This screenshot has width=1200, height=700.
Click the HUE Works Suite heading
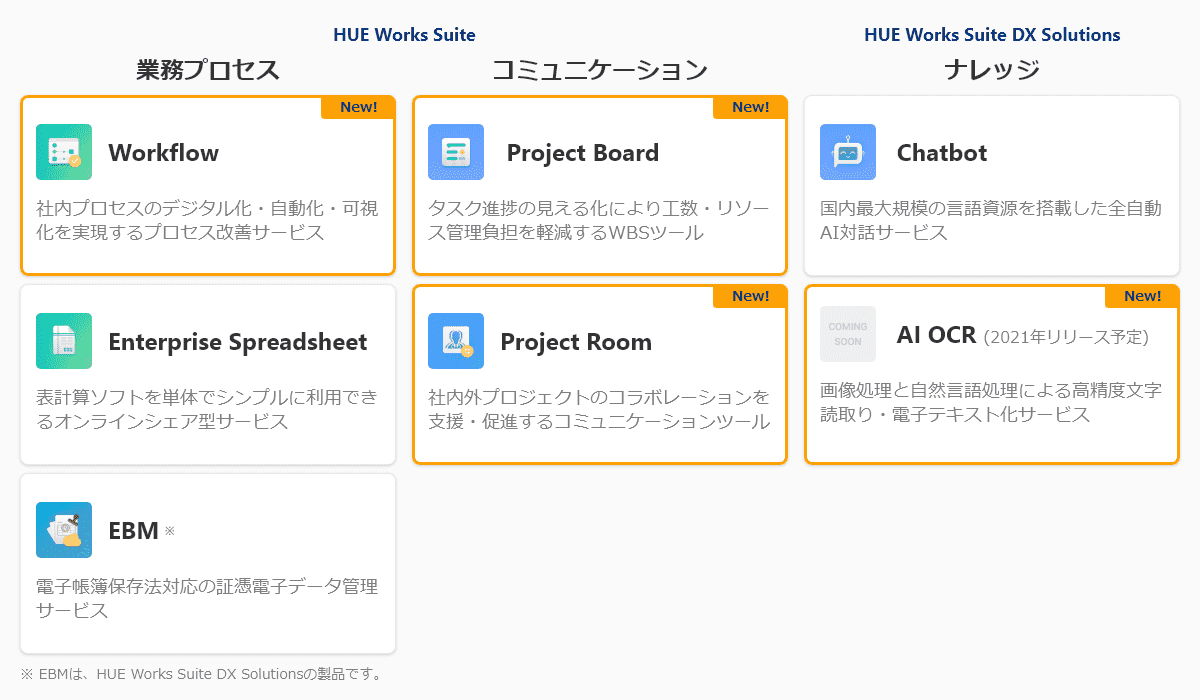point(404,35)
